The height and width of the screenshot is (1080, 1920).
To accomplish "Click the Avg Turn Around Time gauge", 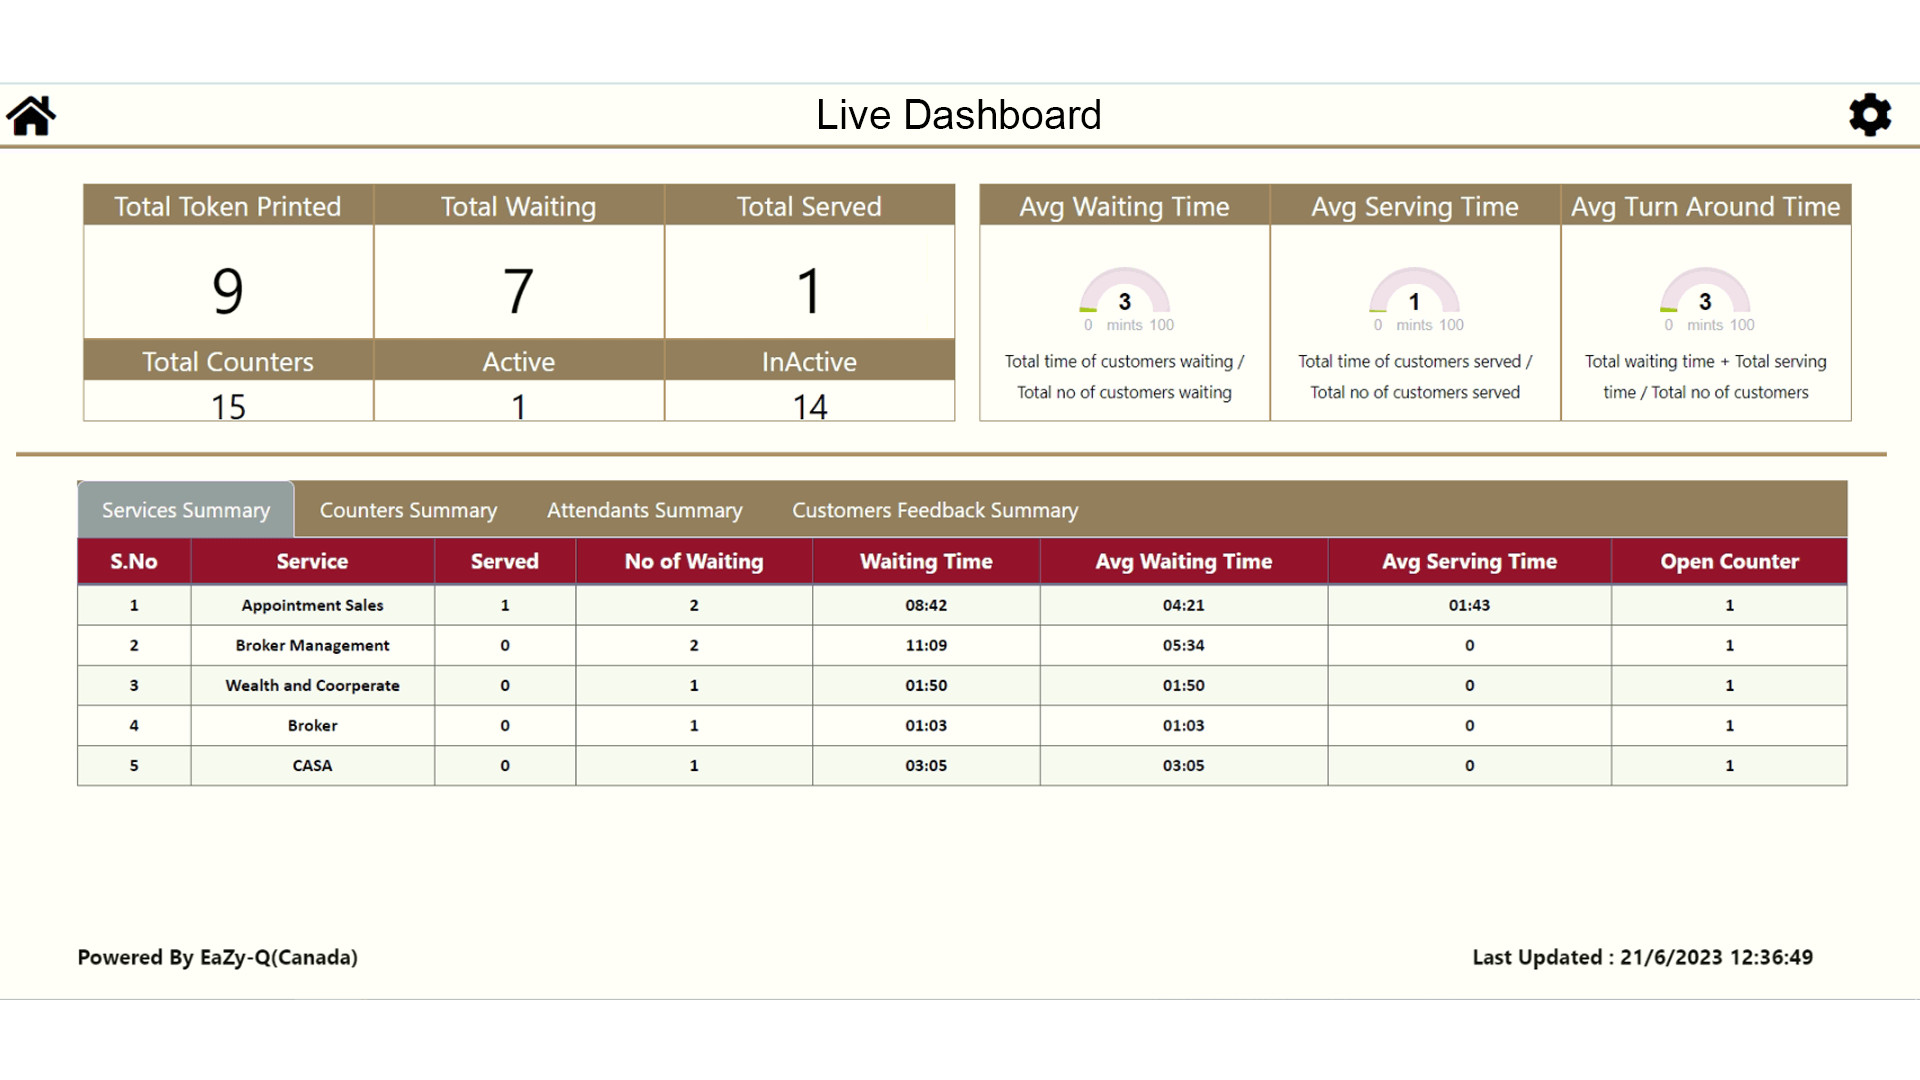I will (x=1705, y=293).
